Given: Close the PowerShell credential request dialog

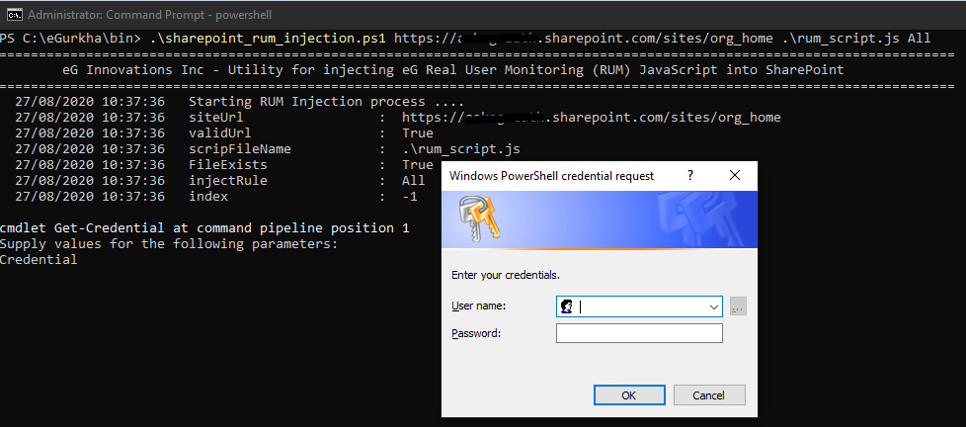Looking at the screenshot, I should 734,176.
